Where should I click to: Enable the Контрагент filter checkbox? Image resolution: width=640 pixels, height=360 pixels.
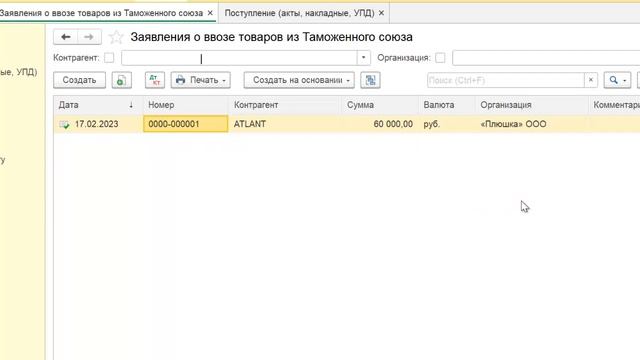[109, 58]
